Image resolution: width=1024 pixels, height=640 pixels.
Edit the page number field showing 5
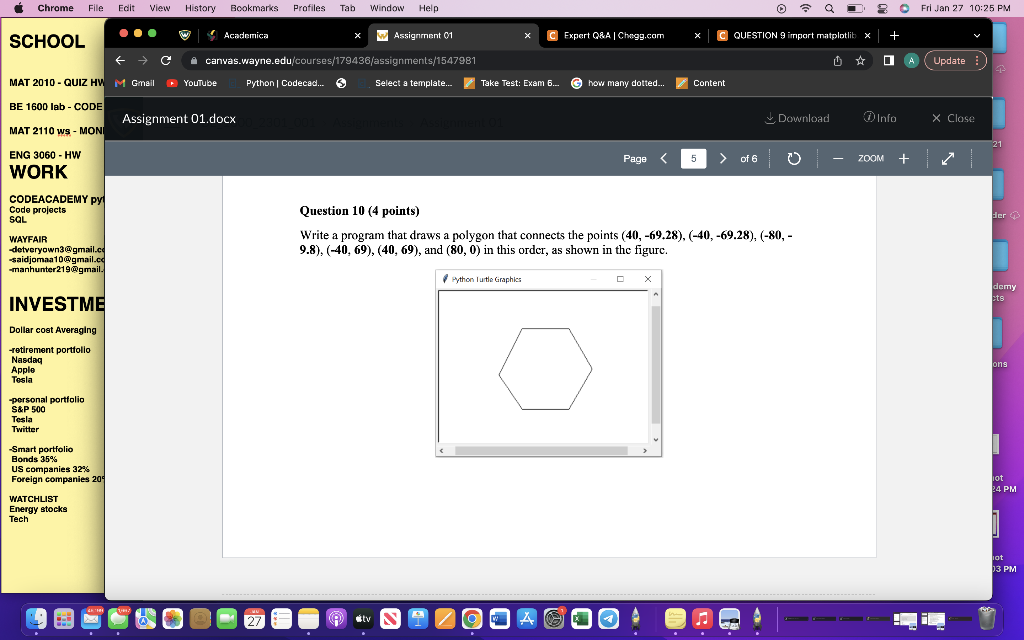tap(693, 158)
